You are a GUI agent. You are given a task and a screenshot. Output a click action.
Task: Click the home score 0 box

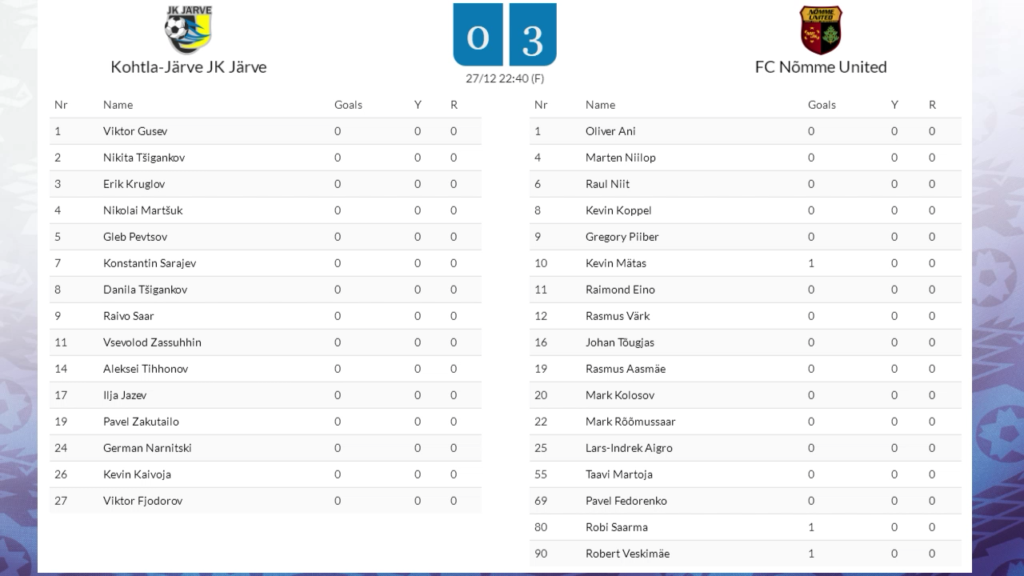click(478, 35)
